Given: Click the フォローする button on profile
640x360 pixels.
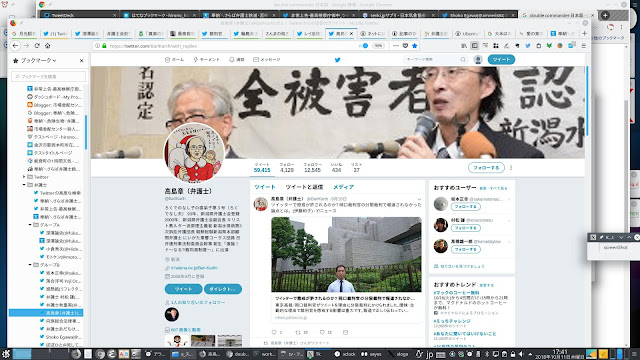Looking at the screenshot, I should pyautogui.click(x=487, y=168).
